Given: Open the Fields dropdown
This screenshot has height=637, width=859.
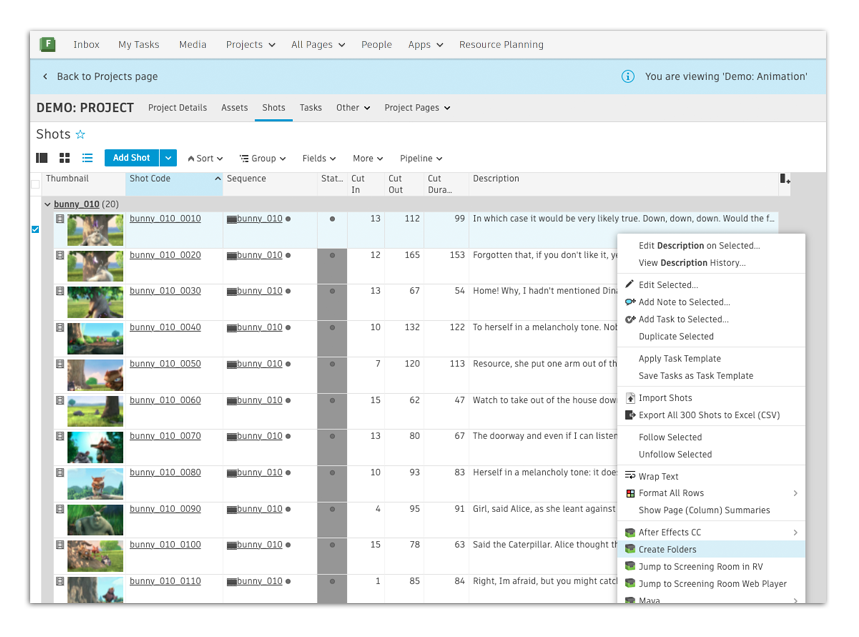Looking at the screenshot, I should click(319, 158).
